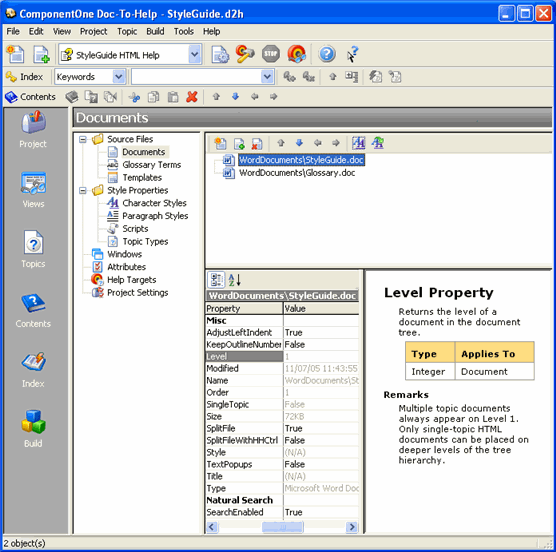Viewport: 556px width, 552px height.
Task: Click the TextPopups False value cell
Action: pyautogui.click(x=321, y=464)
